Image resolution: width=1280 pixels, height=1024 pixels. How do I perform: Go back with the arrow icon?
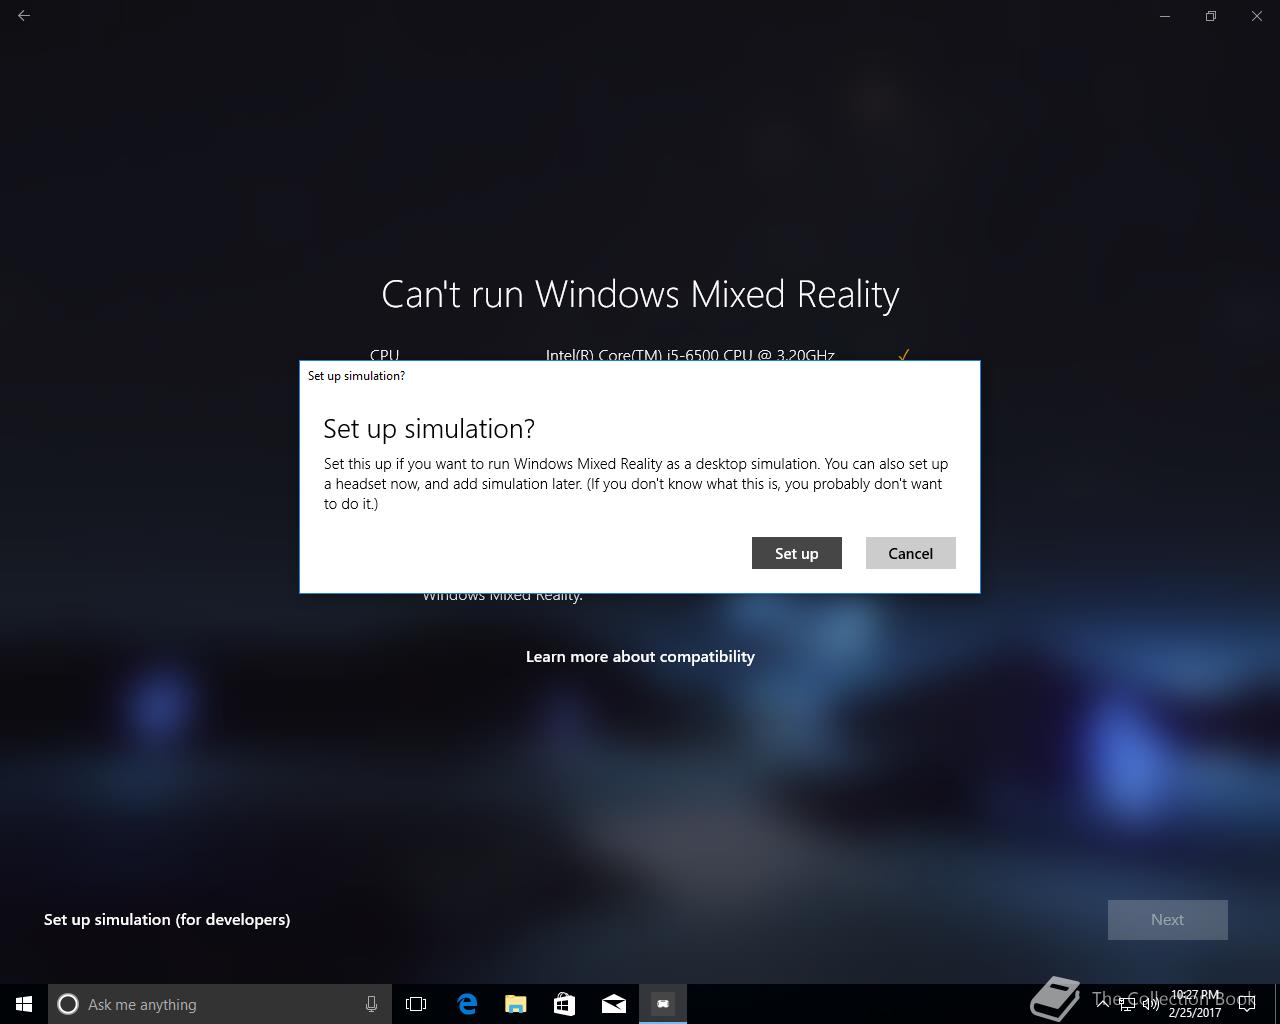pos(24,16)
